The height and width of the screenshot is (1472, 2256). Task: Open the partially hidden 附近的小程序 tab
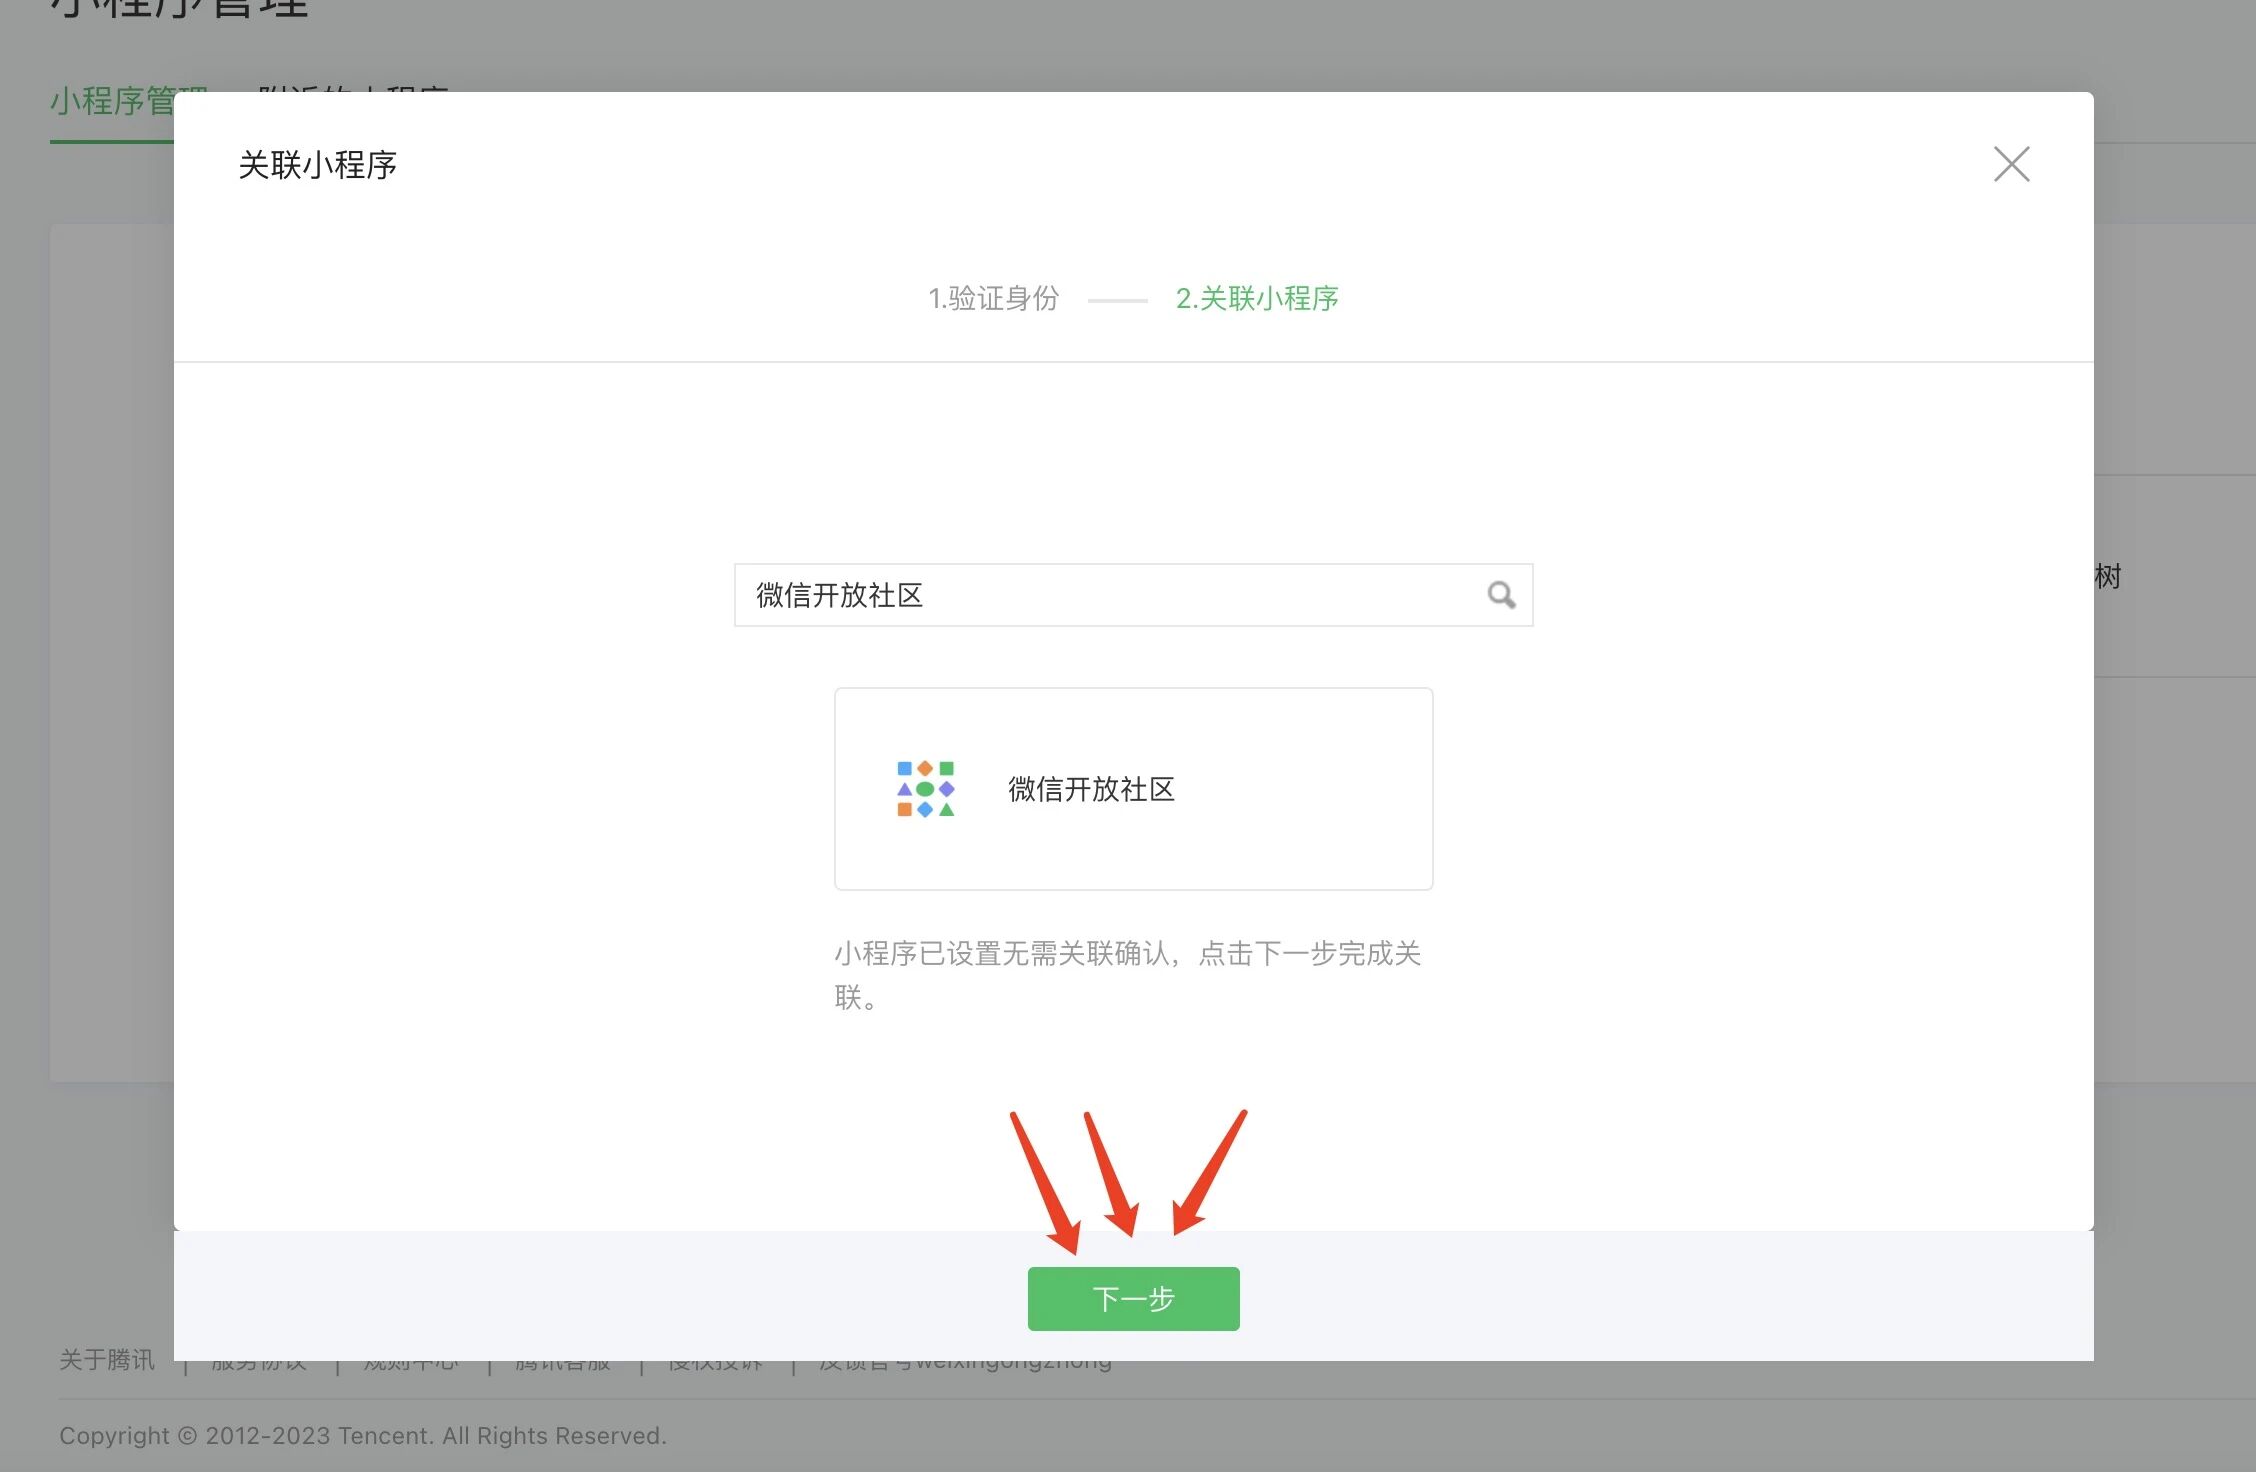tap(352, 88)
